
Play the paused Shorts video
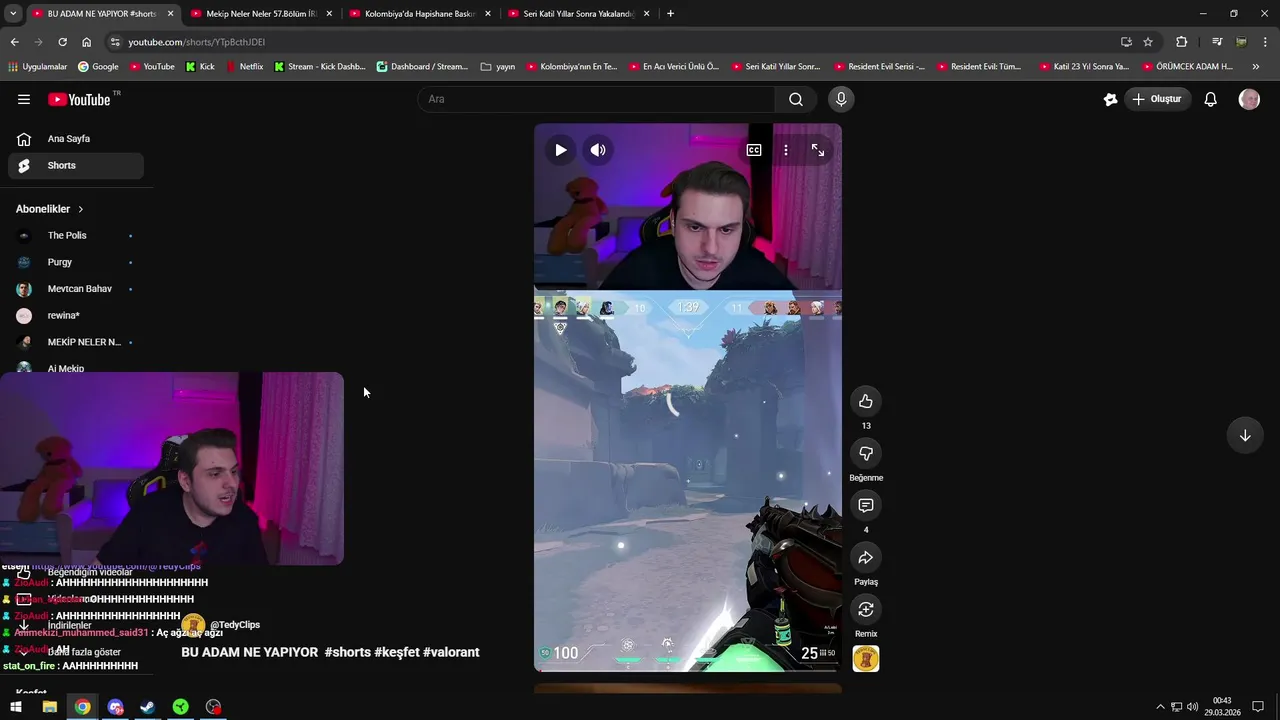tap(560, 150)
